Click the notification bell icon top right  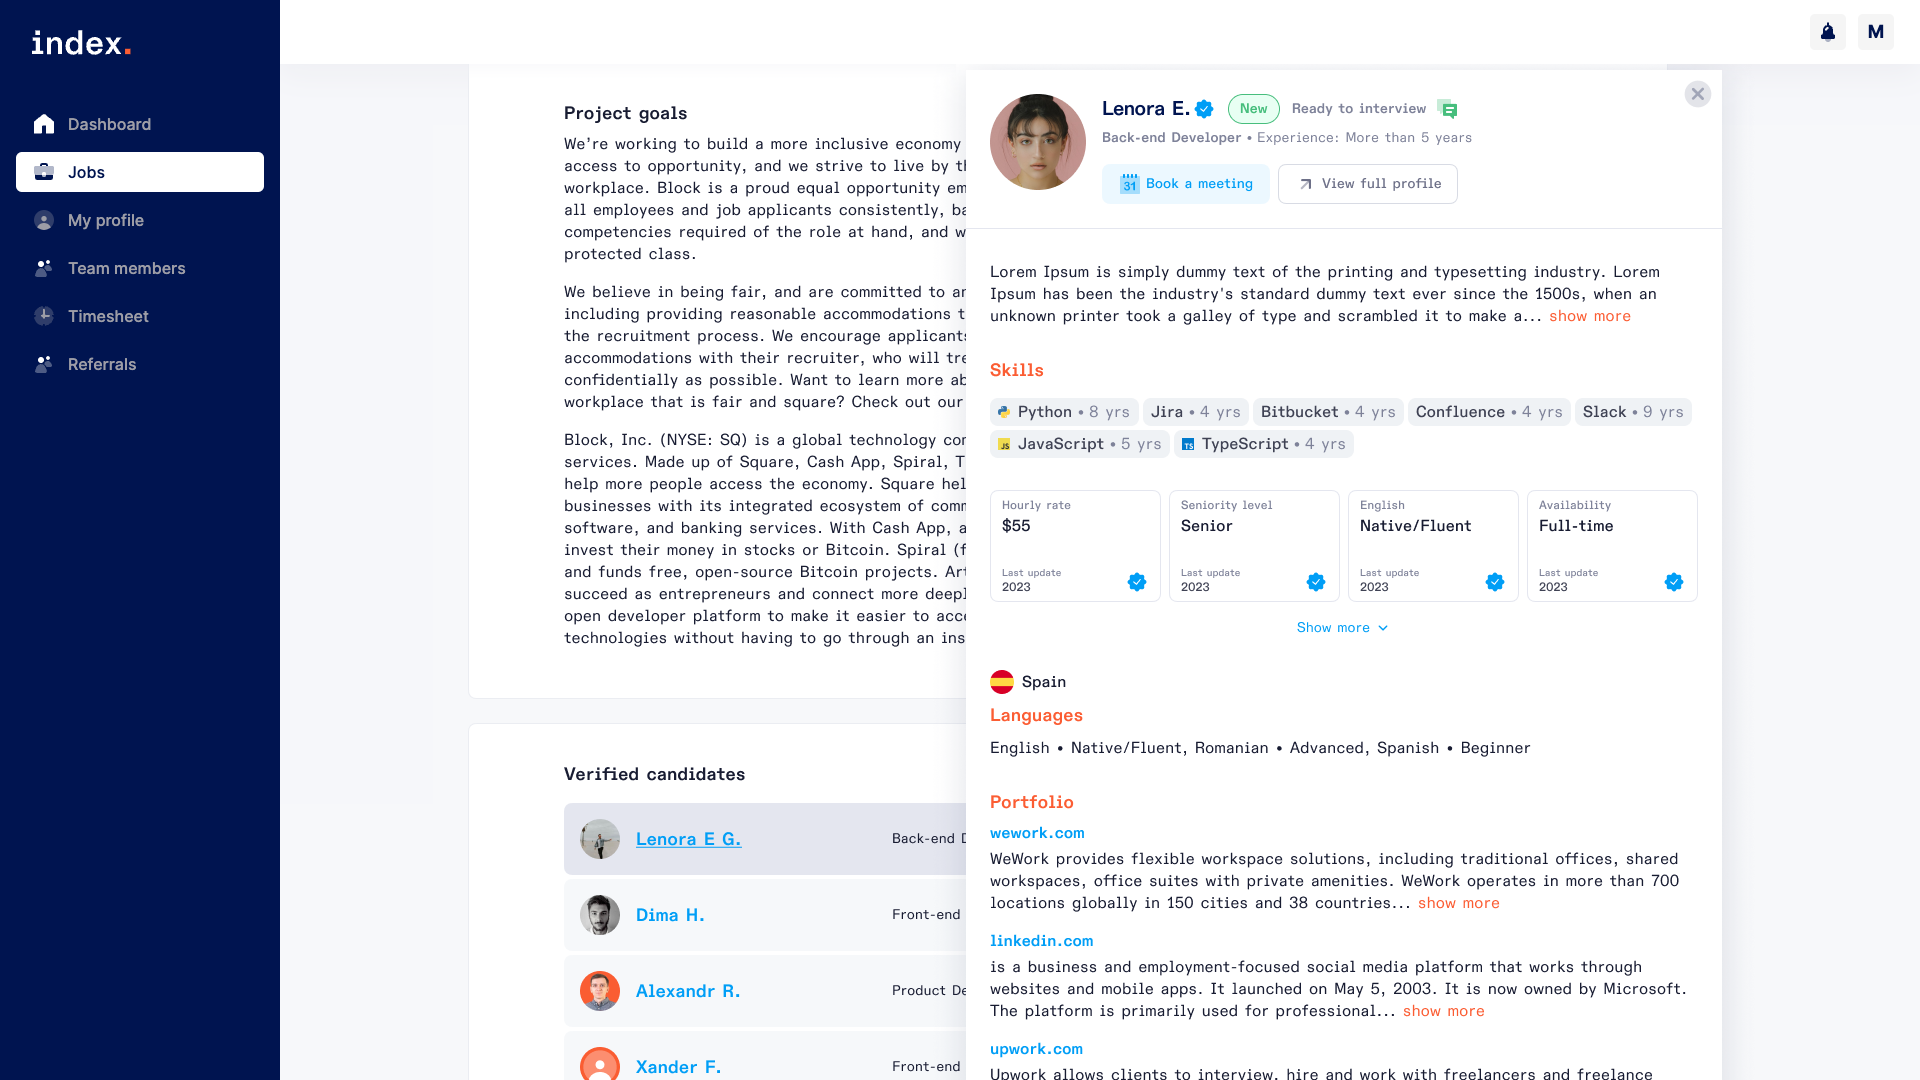[x=1828, y=30]
